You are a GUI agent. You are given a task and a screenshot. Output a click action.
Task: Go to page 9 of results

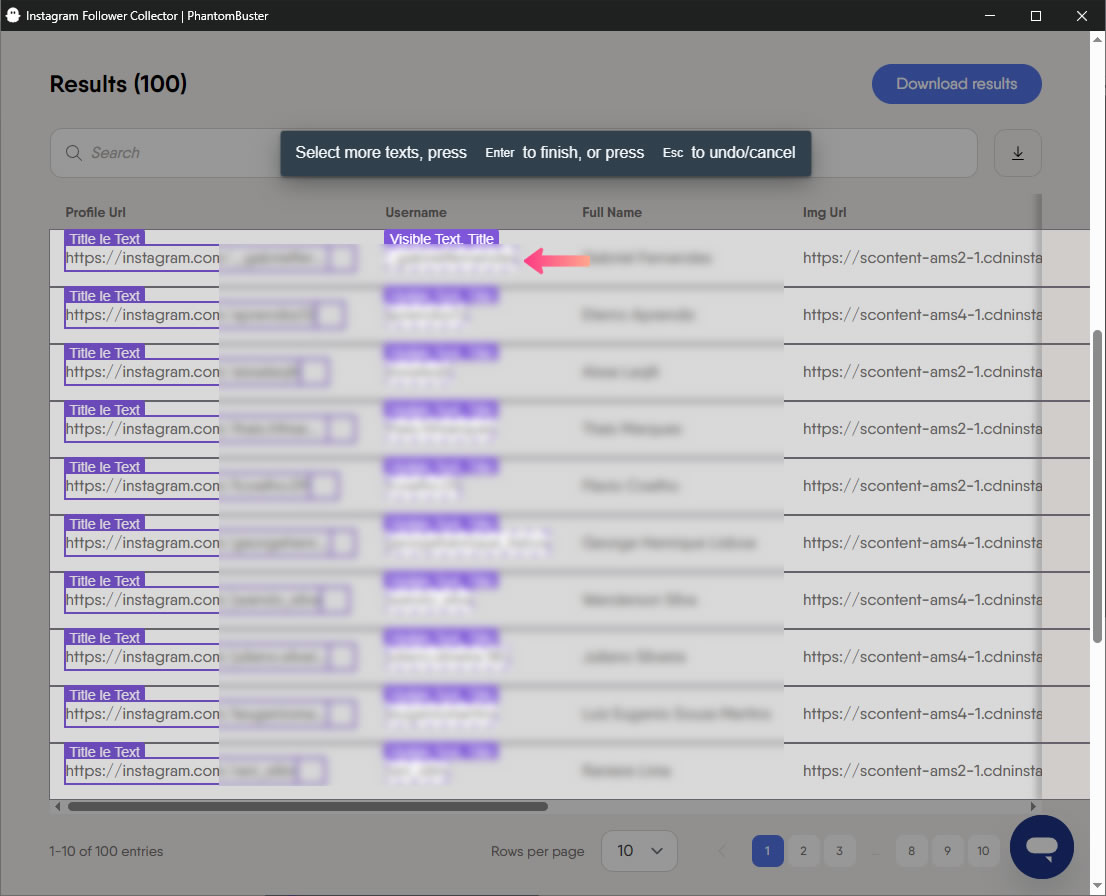point(947,851)
